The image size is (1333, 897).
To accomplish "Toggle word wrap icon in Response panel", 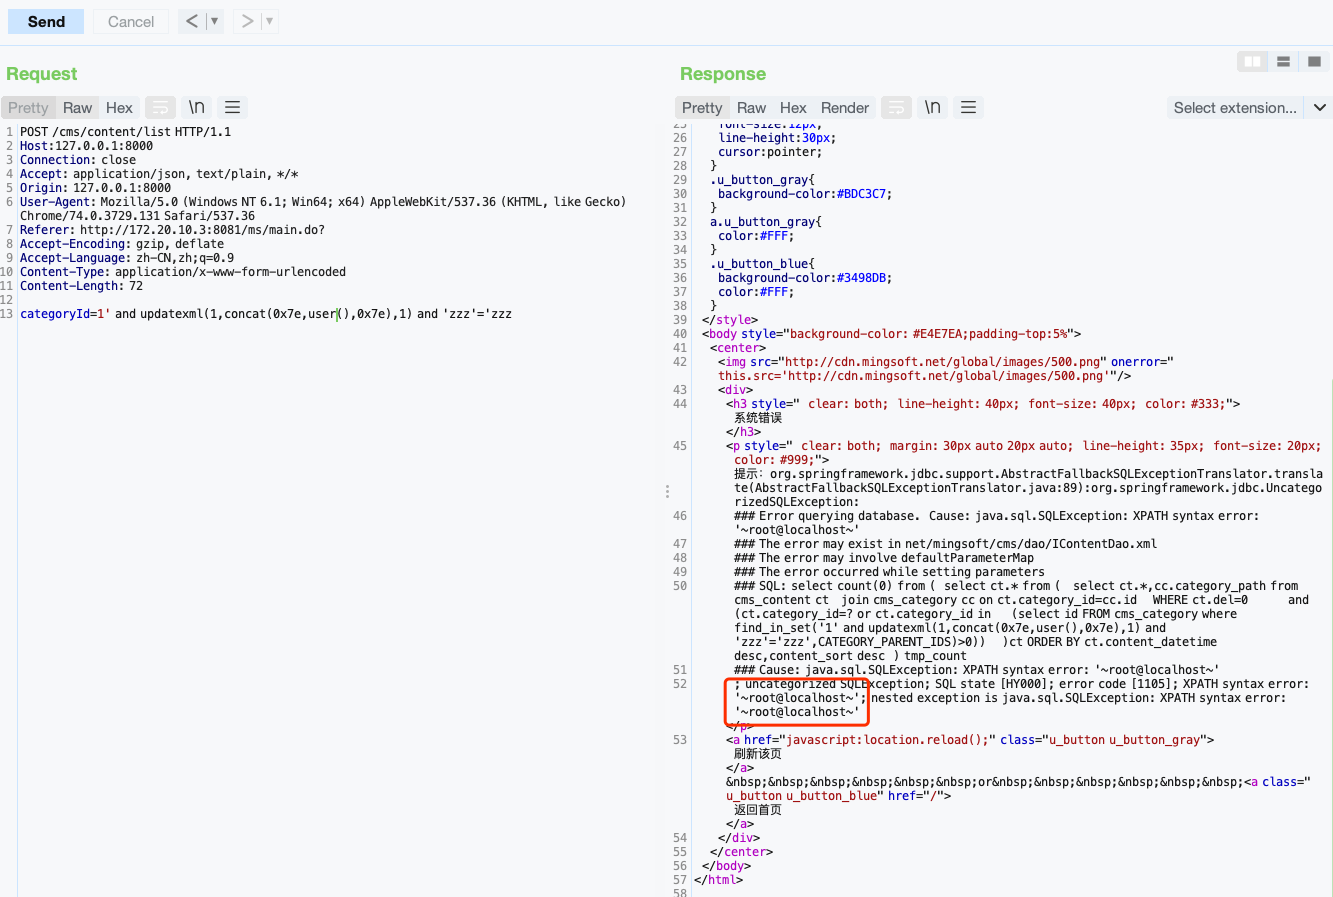I will coord(896,108).
